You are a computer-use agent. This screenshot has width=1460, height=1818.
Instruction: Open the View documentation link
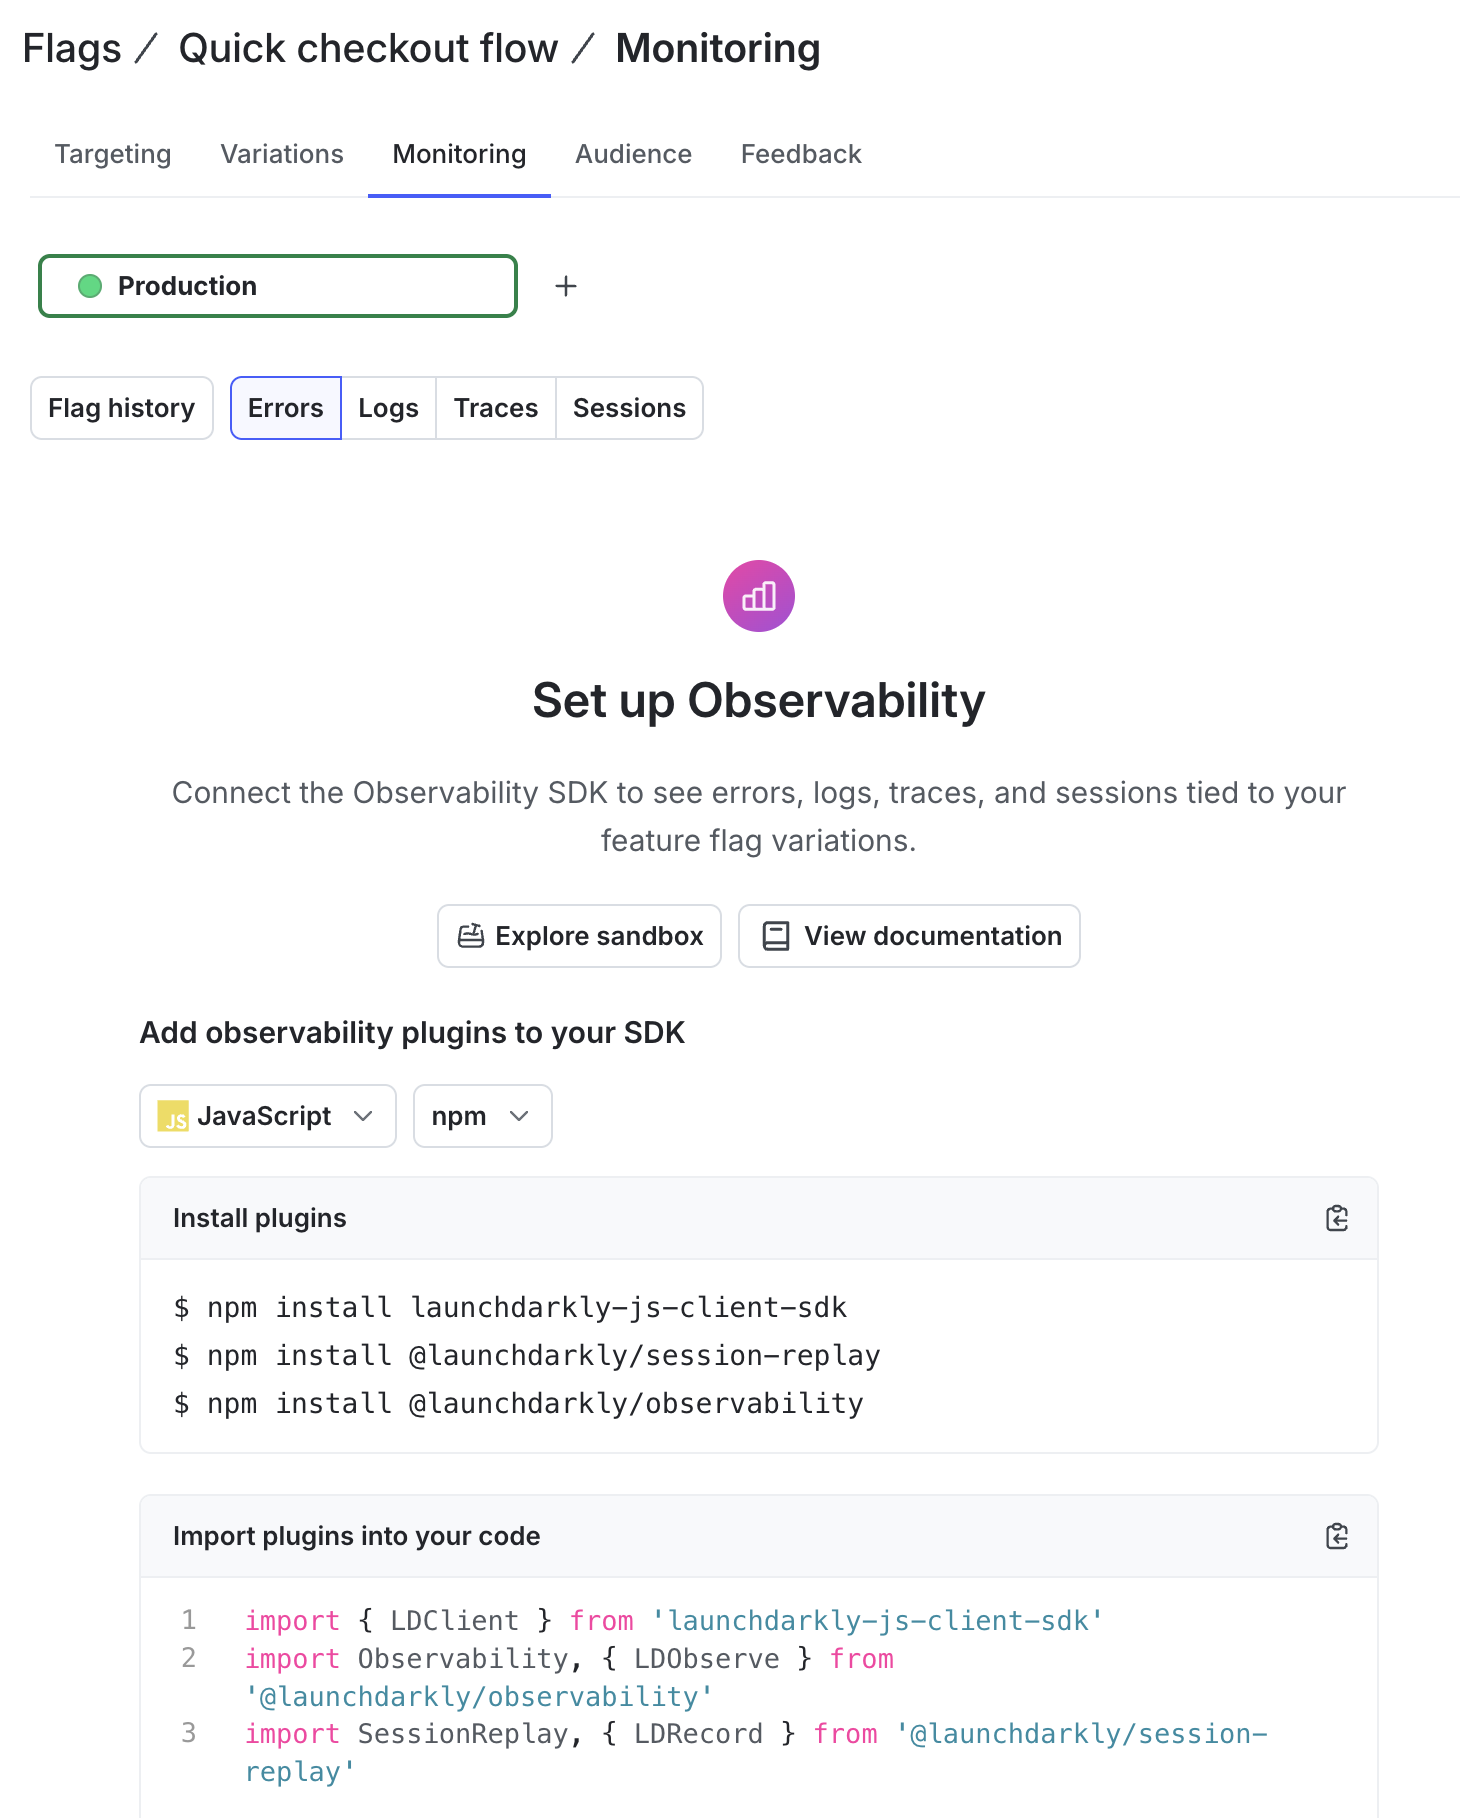908,935
